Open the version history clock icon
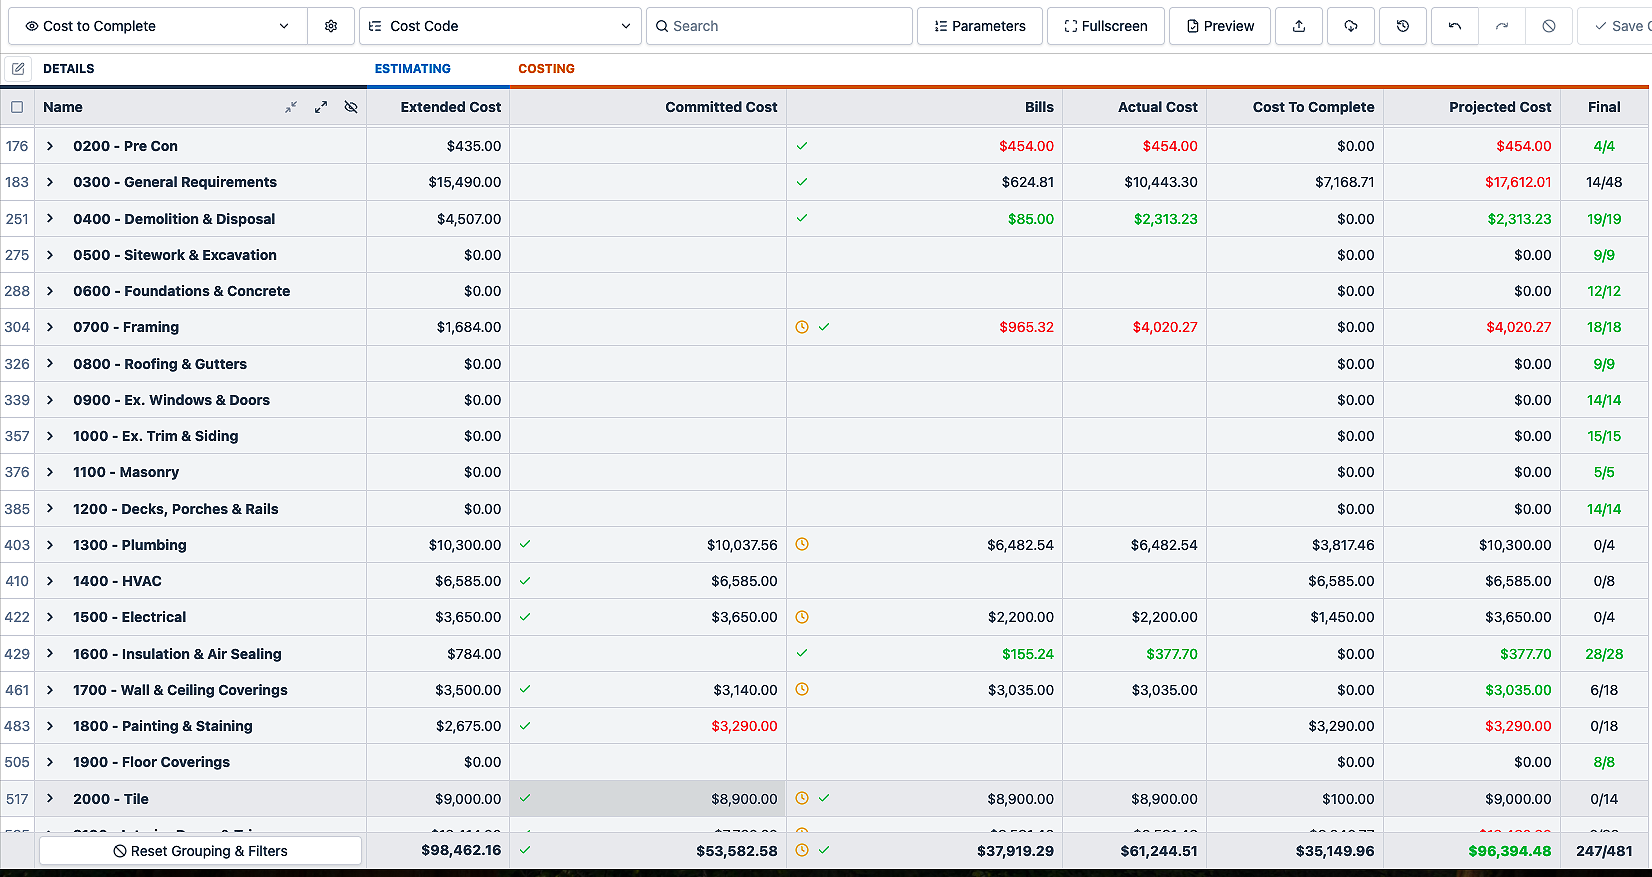Image resolution: width=1652 pixels, height=877 pixels. (x=1403, y=26)
